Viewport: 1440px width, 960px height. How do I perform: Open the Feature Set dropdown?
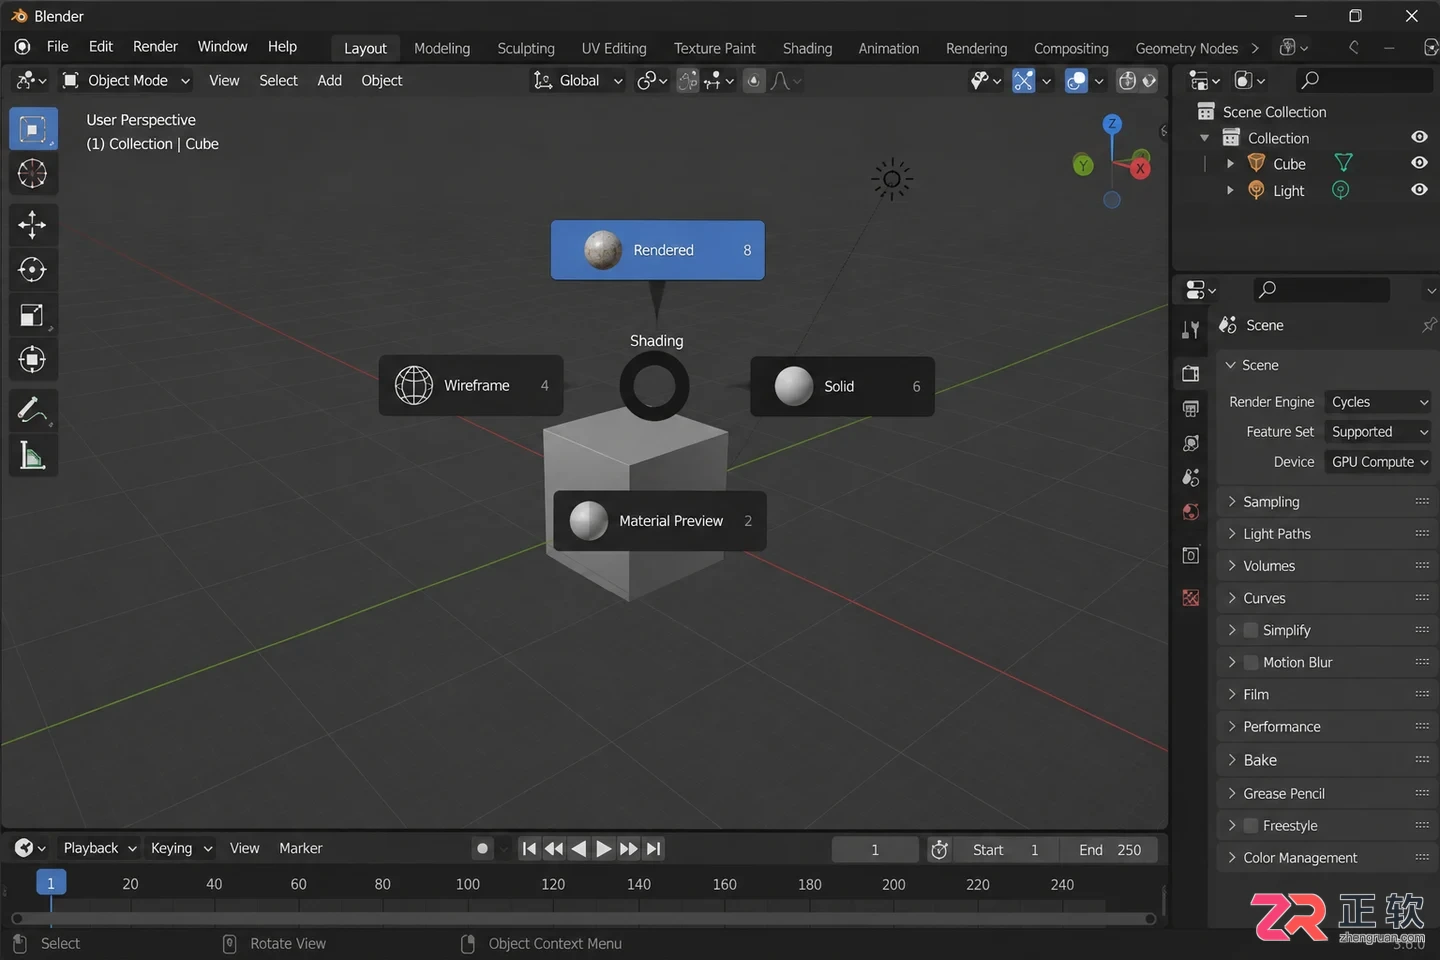coord(1378,432)
